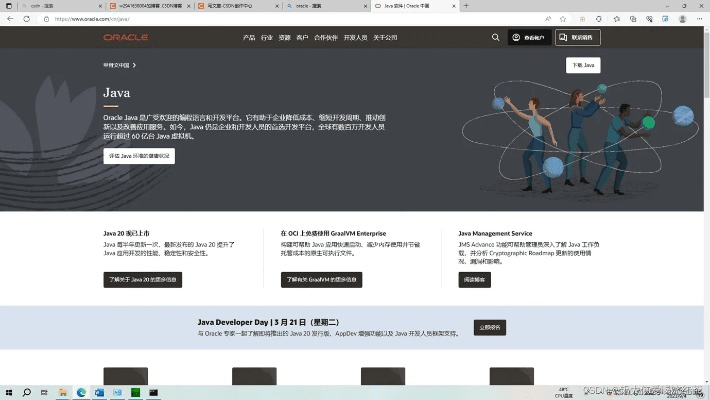
Task: Click the orange extension icon in toolbar
Action: 582,19
